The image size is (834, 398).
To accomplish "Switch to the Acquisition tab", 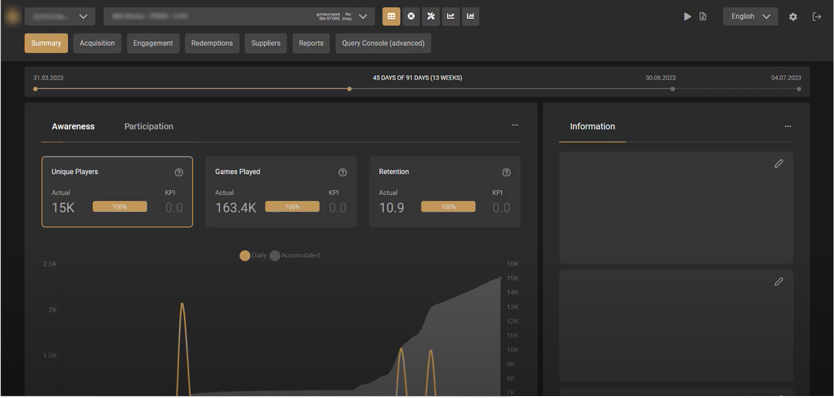I will pyautogui.click(x=97, y=43).
